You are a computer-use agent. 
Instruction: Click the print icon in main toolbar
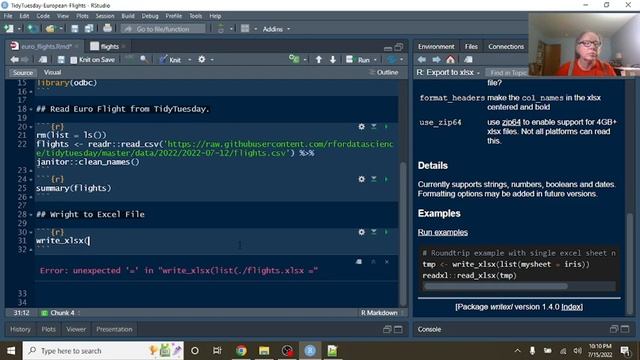107,29
